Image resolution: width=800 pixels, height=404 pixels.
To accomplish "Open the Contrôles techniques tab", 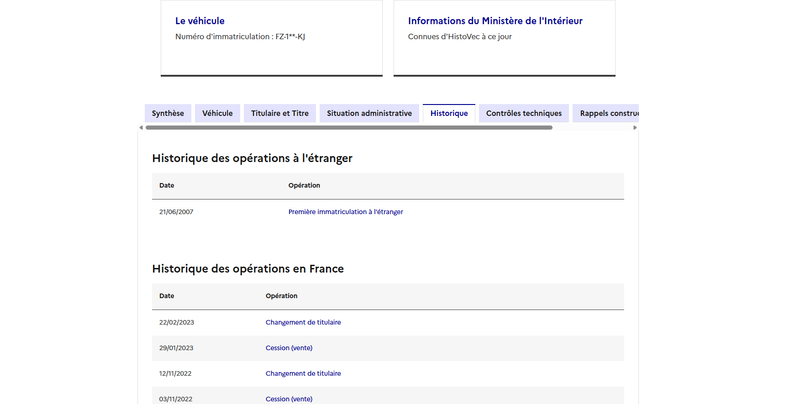I will pyautogui.click(x=524, y=113).
